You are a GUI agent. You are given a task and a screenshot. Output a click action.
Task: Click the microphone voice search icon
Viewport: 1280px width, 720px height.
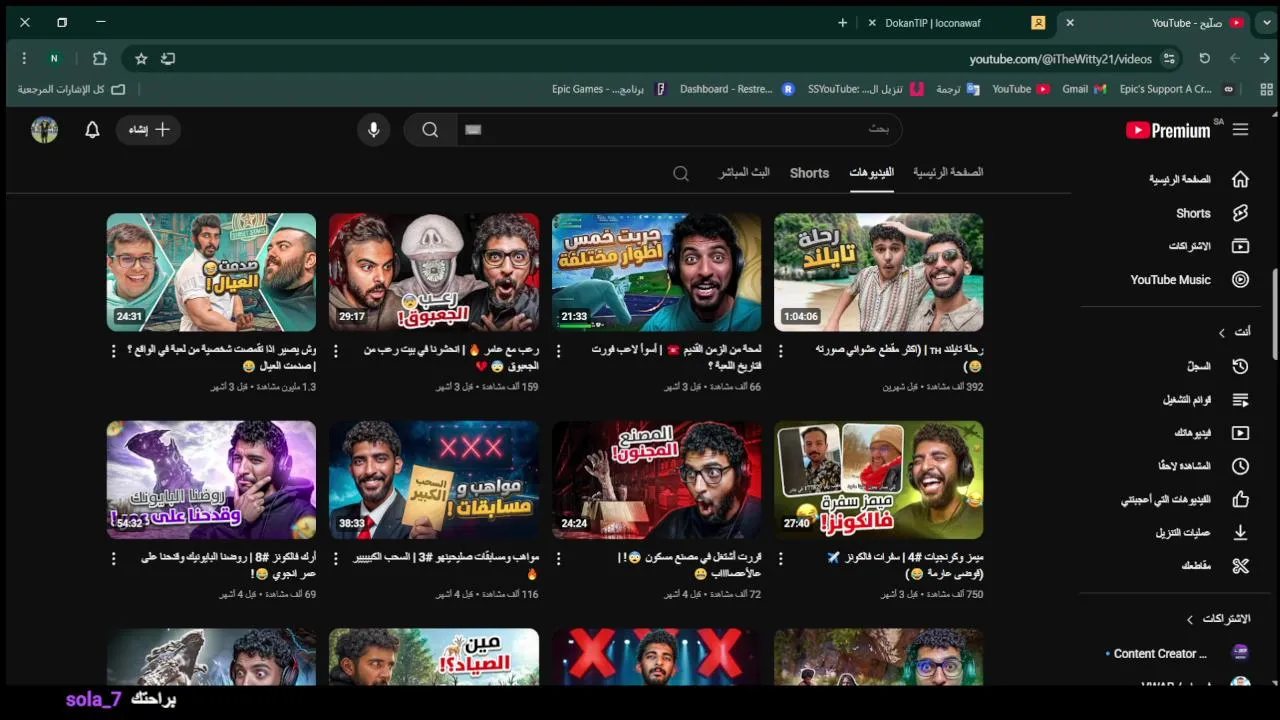[373, 130]
